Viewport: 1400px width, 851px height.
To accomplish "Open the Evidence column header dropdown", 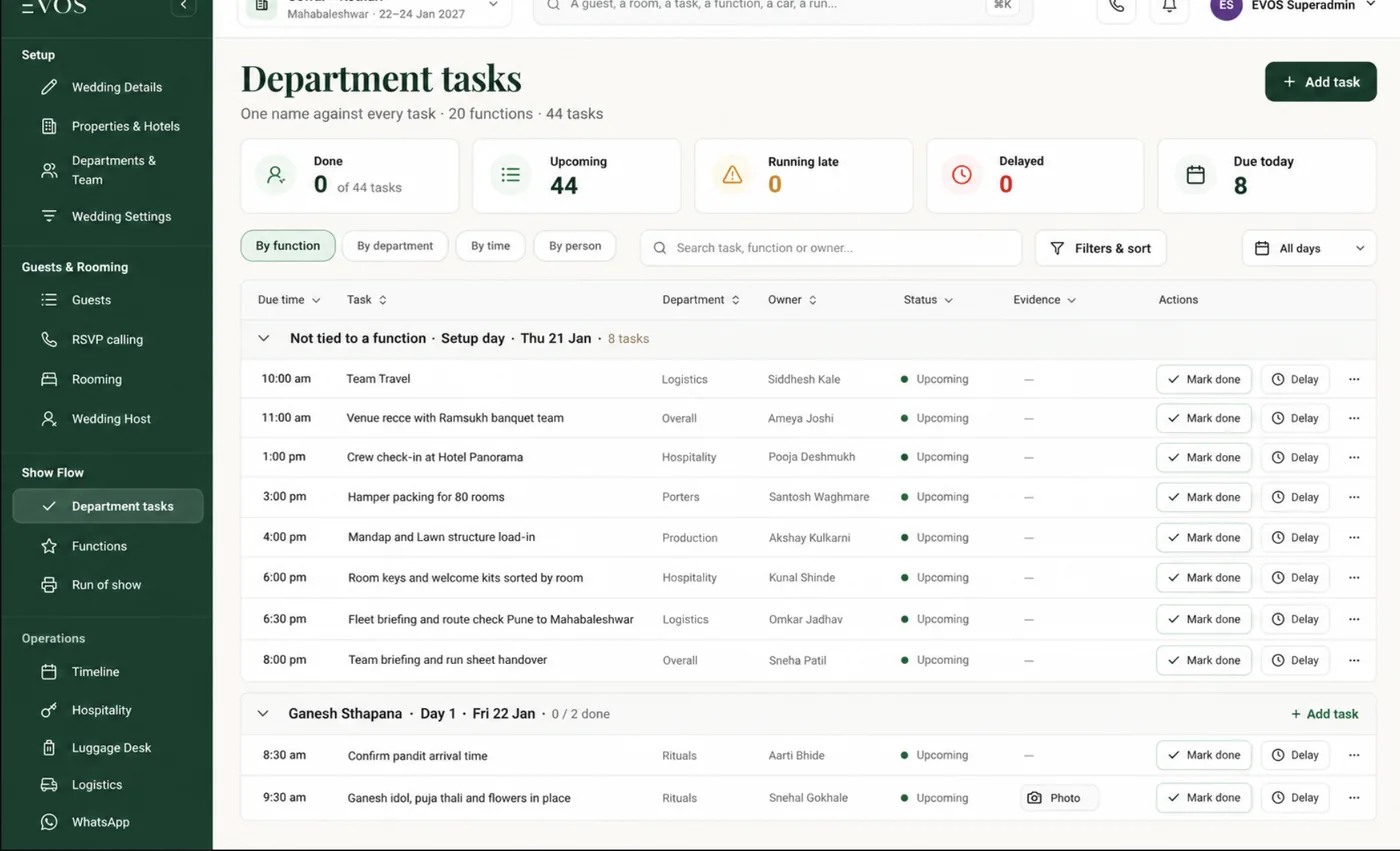I will tap(1044, 300).
